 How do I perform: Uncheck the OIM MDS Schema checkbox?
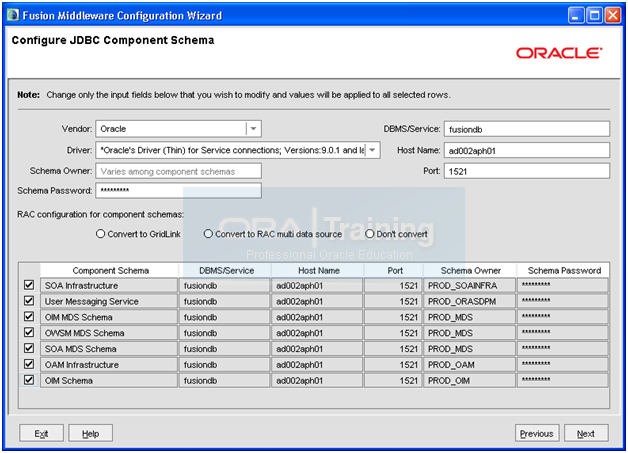click(29, 316)
